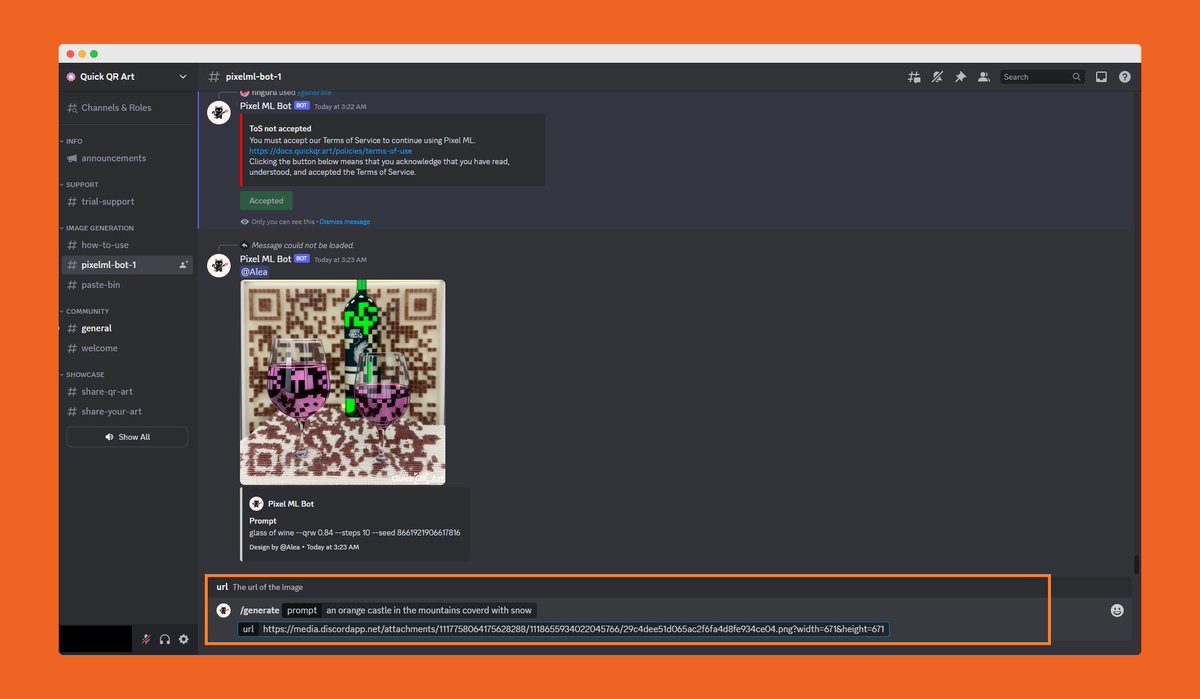Open the Threads icon in the toolbar
The width and height of the screenshot is (1200, 699).
[x=914, y=77]
